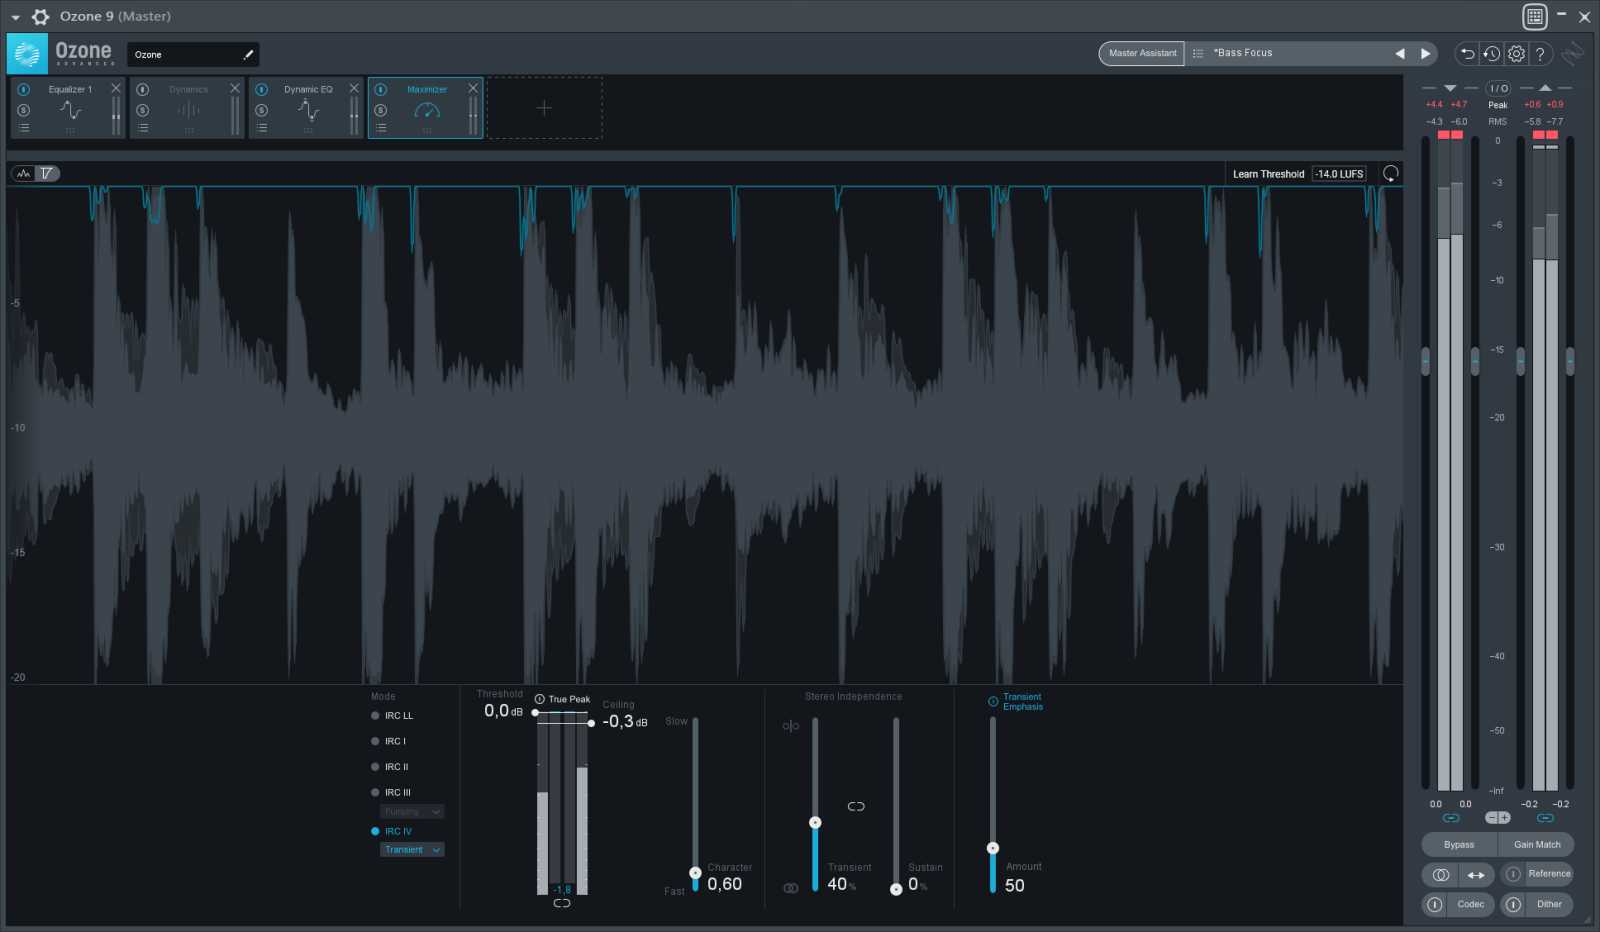The image size is (1600, 932).
Task: Solo the Equalizer 1 module
Action: tap(24, 110)
